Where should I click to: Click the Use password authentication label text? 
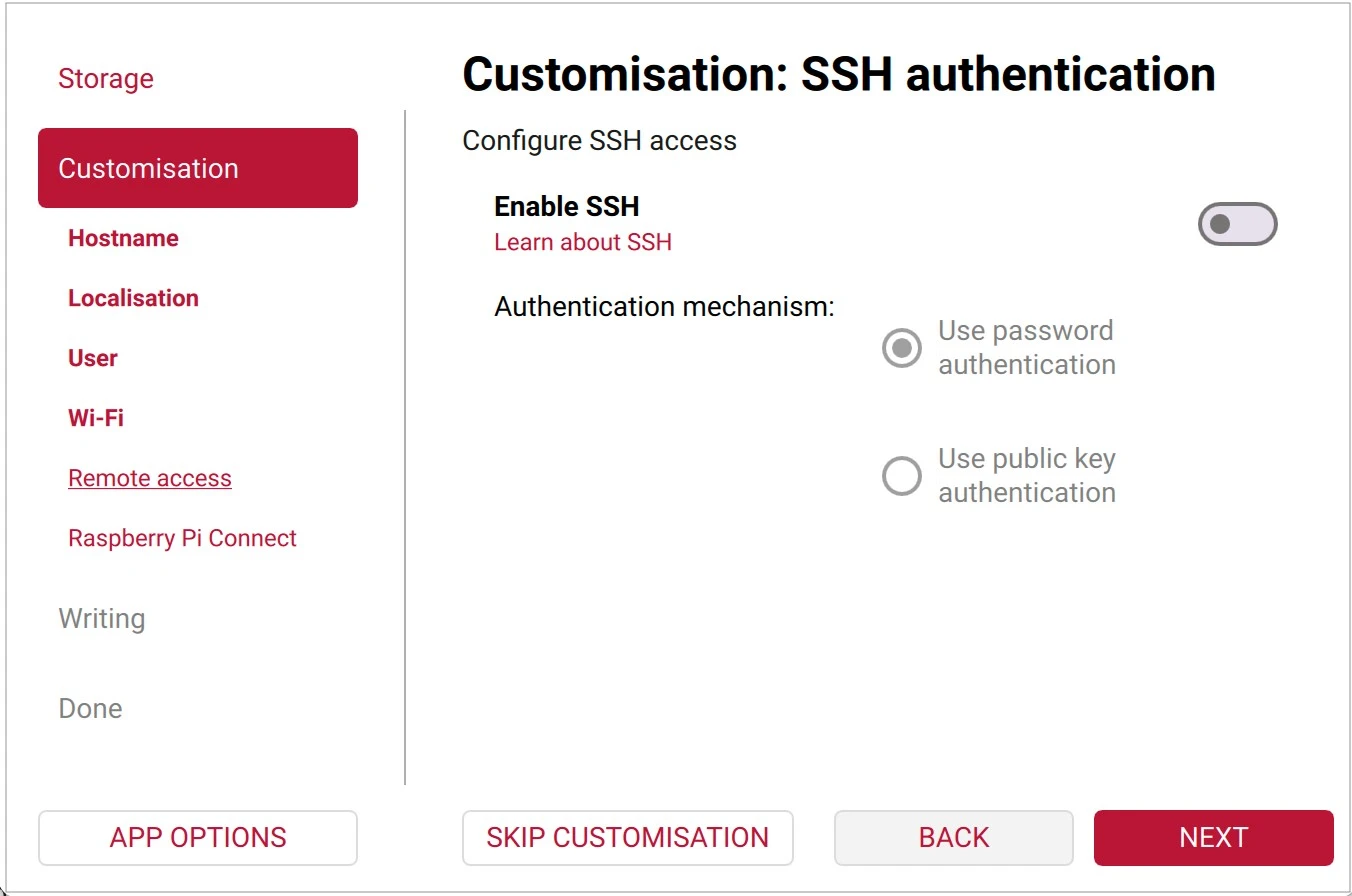[x=1027, y=347]
